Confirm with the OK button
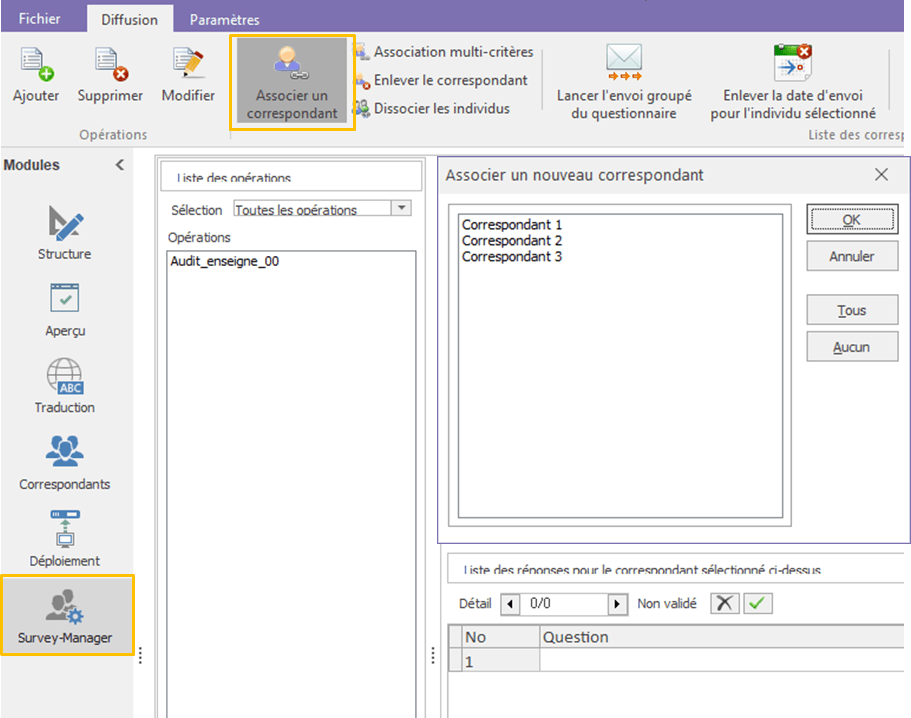 tap(852, 220)
